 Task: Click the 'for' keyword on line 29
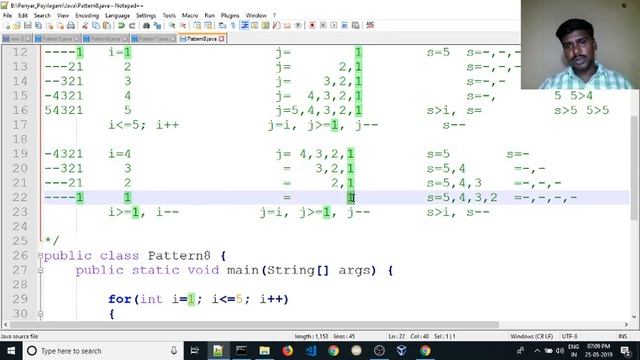(x=120, y=299)
